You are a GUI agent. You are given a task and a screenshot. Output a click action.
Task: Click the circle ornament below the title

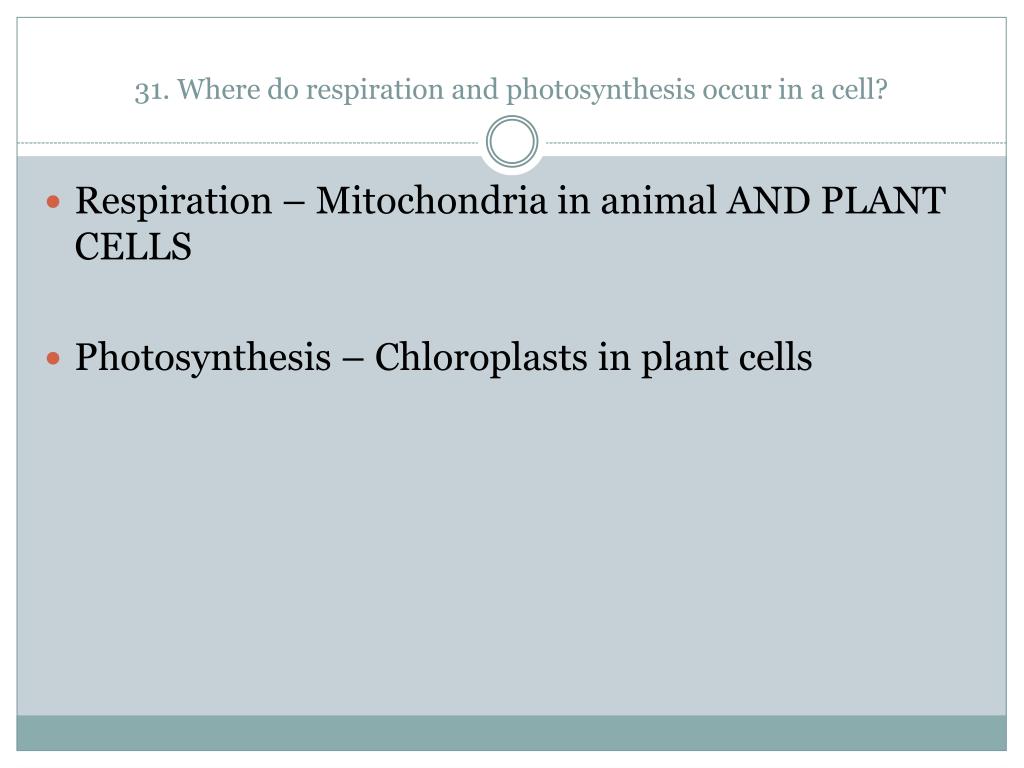(x=512, y=142)
